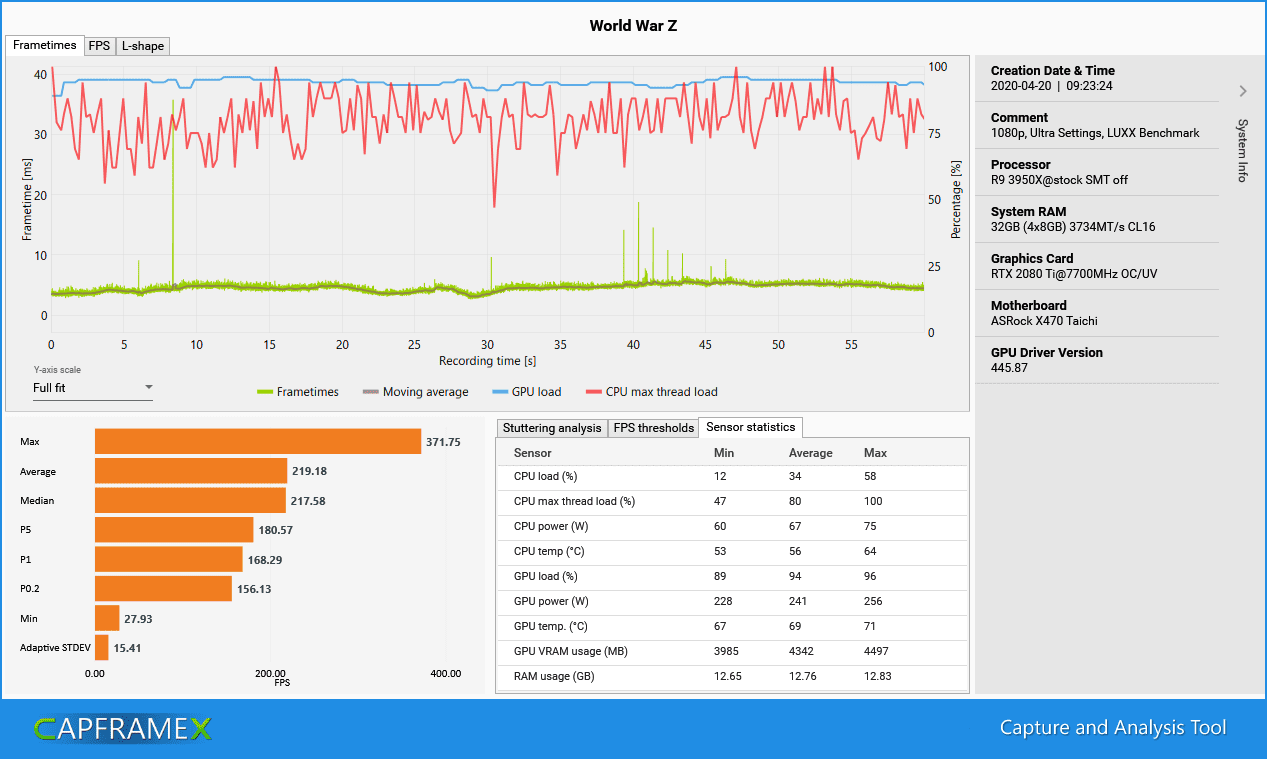
Task: Click the GPU power average value 241
Action: pyautogui.click(x=799, y=602)
